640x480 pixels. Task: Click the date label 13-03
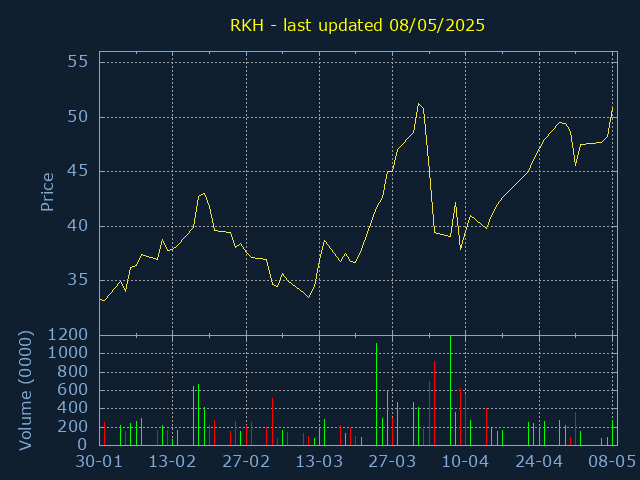pyautogui.click(x=319, y=462)
